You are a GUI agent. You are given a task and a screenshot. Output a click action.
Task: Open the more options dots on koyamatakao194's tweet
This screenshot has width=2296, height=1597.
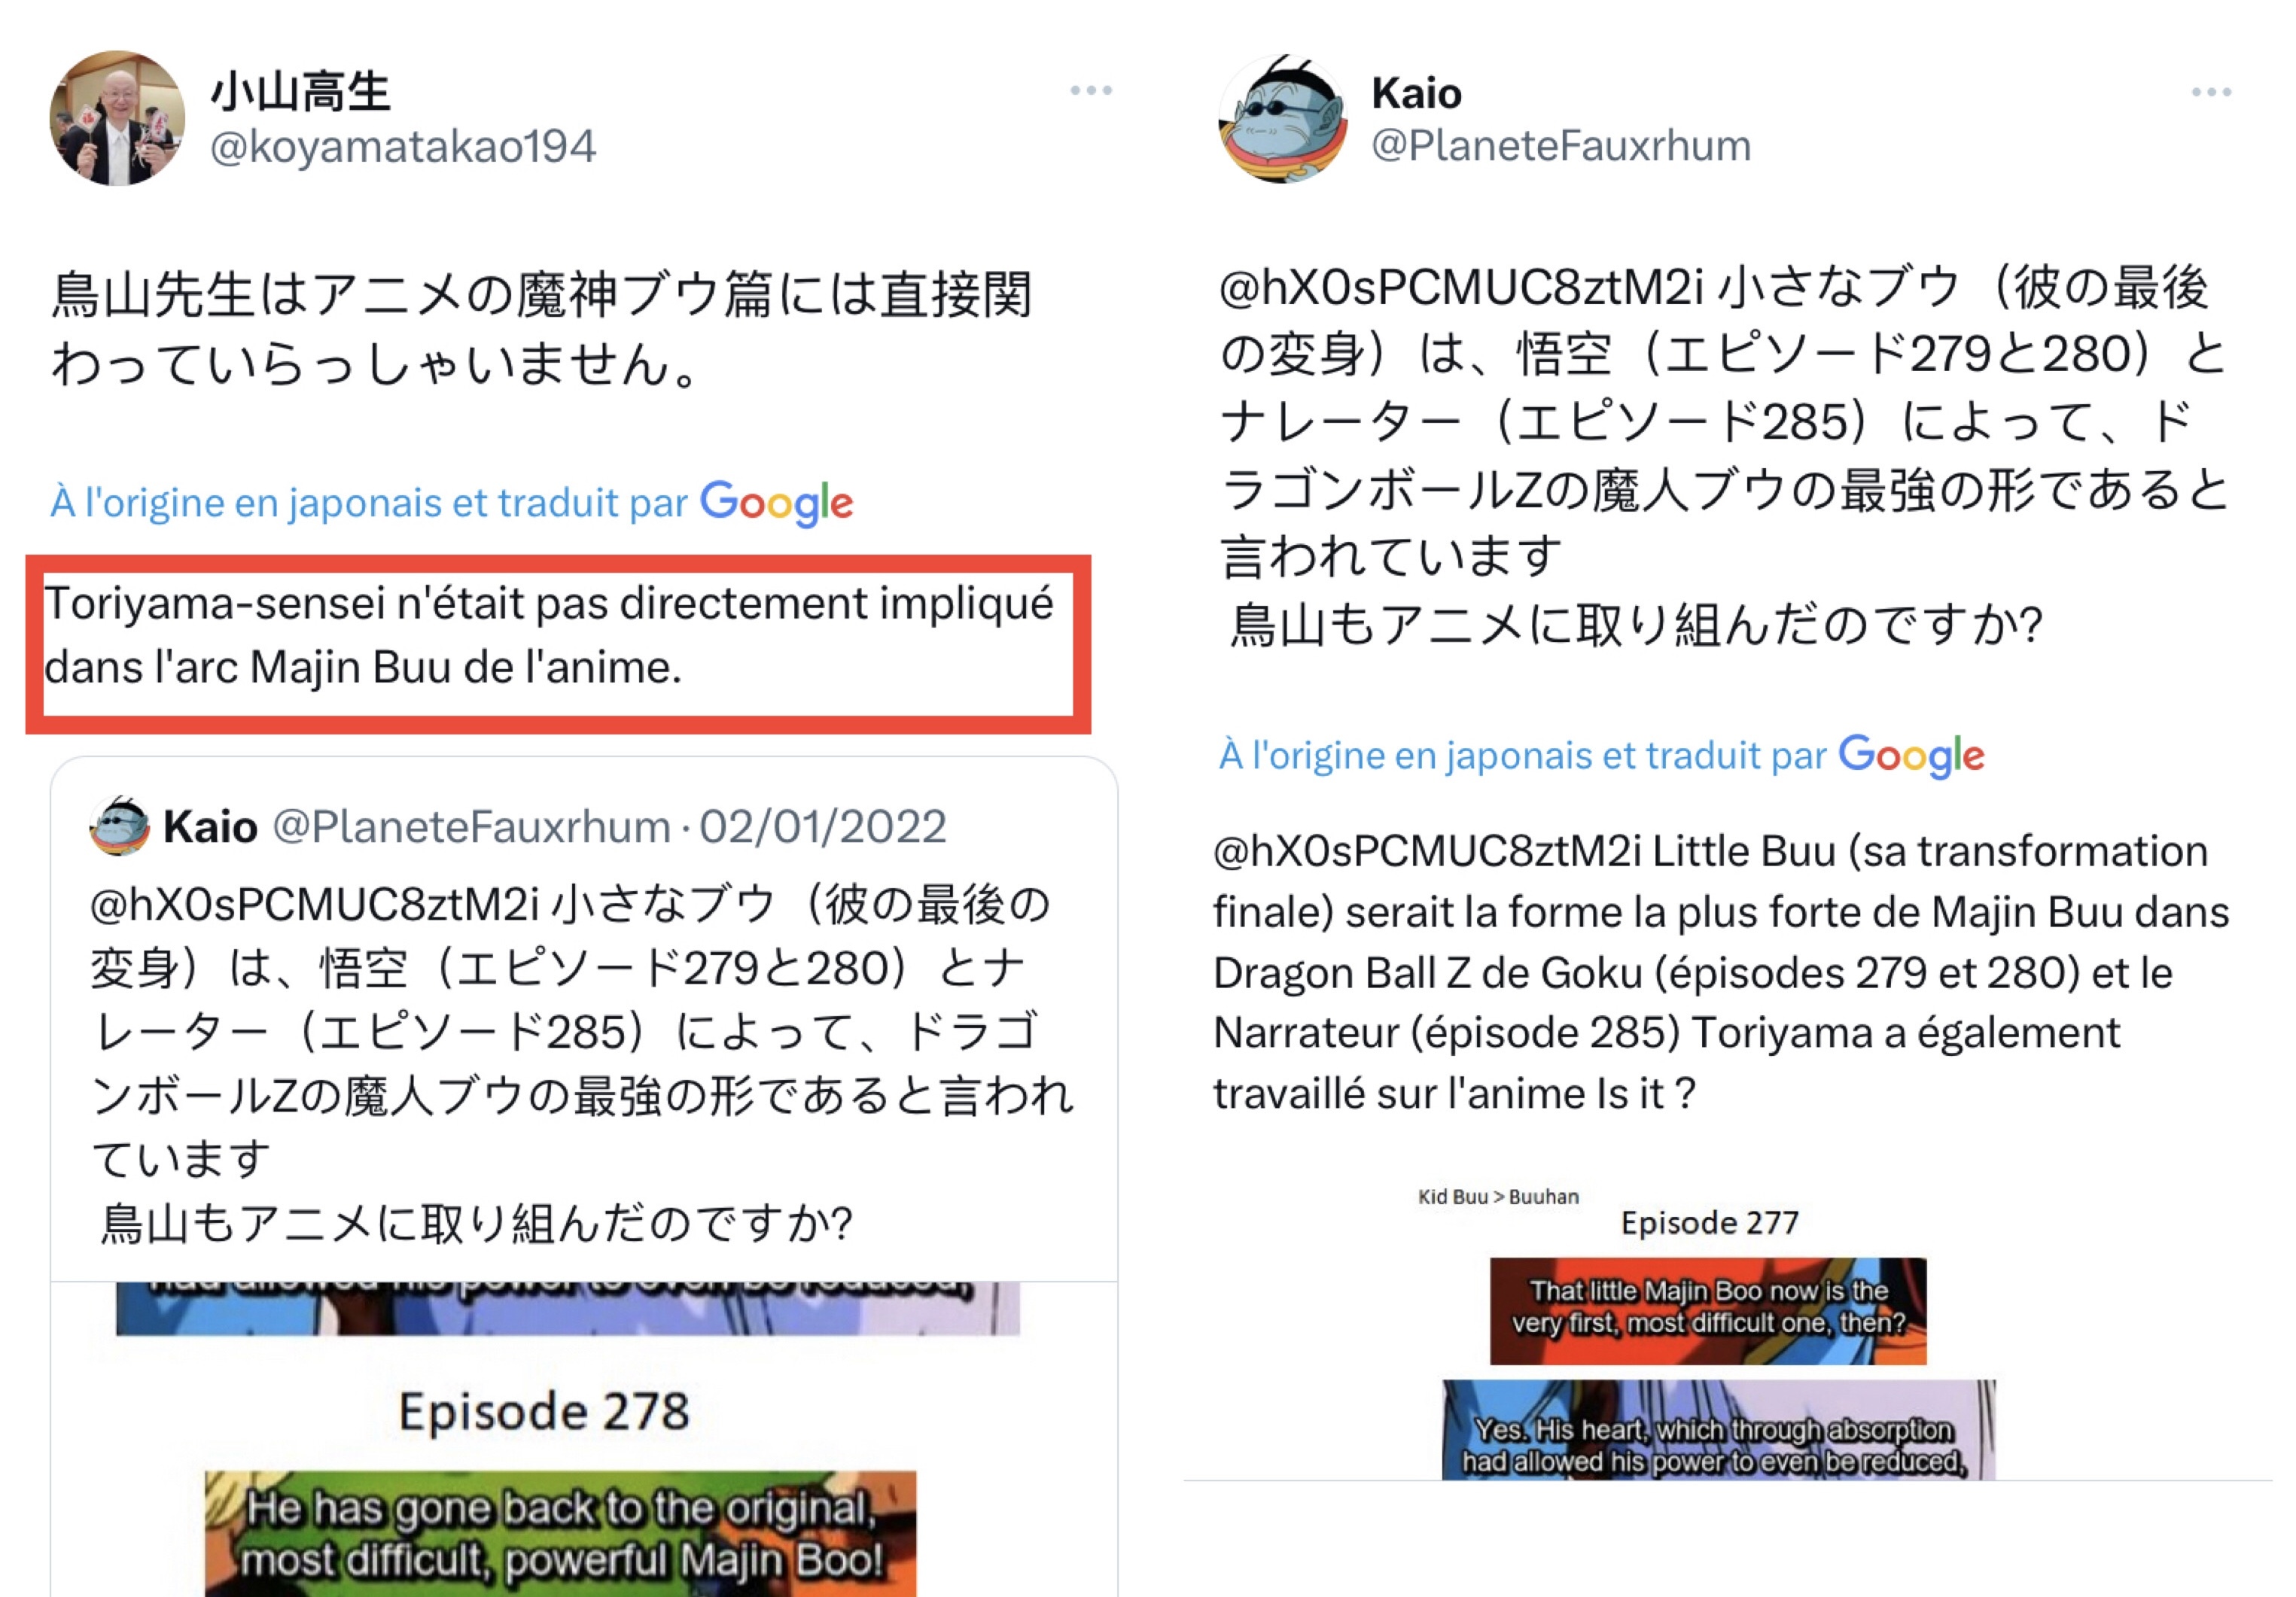(x=1091, y=90)
